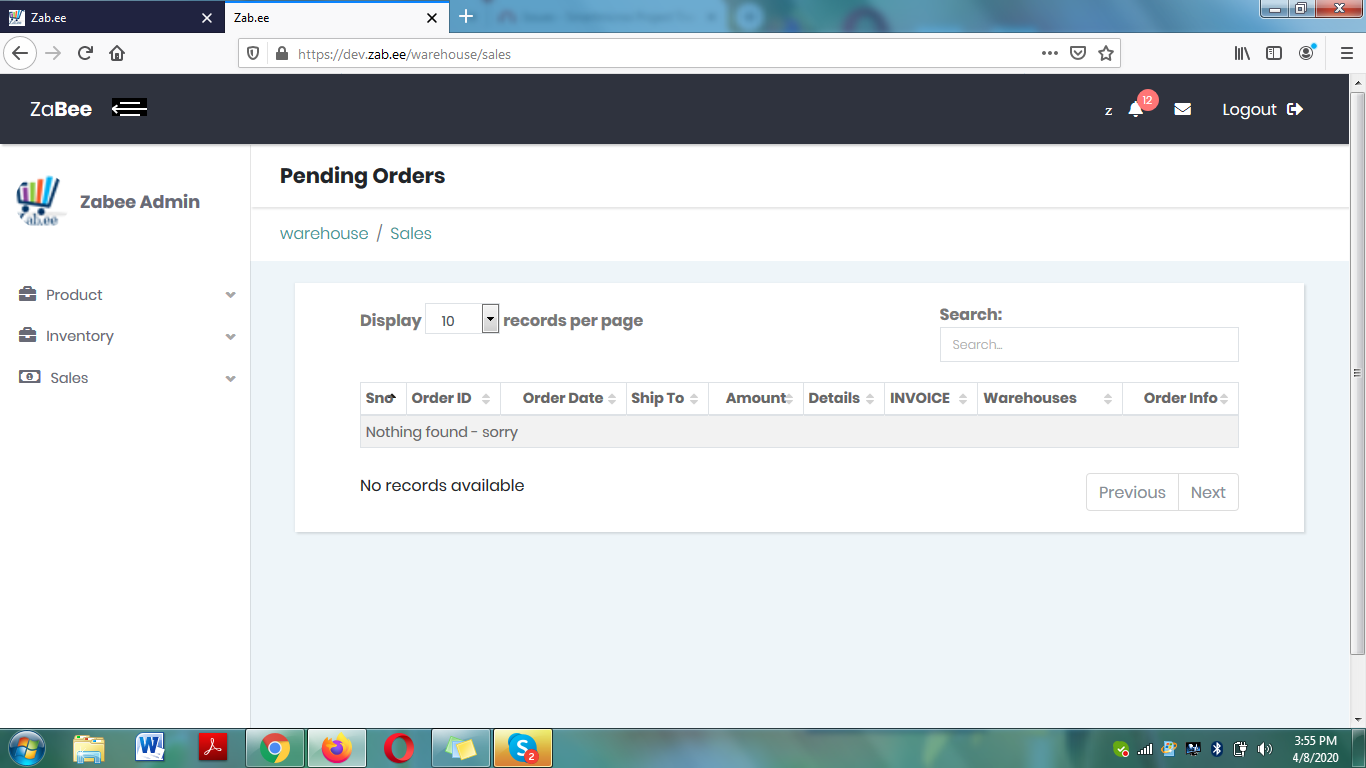The height and width of the screenshot is (768, 1366).
Task: Open a new browser tab
Action: (x=466, y=17)
